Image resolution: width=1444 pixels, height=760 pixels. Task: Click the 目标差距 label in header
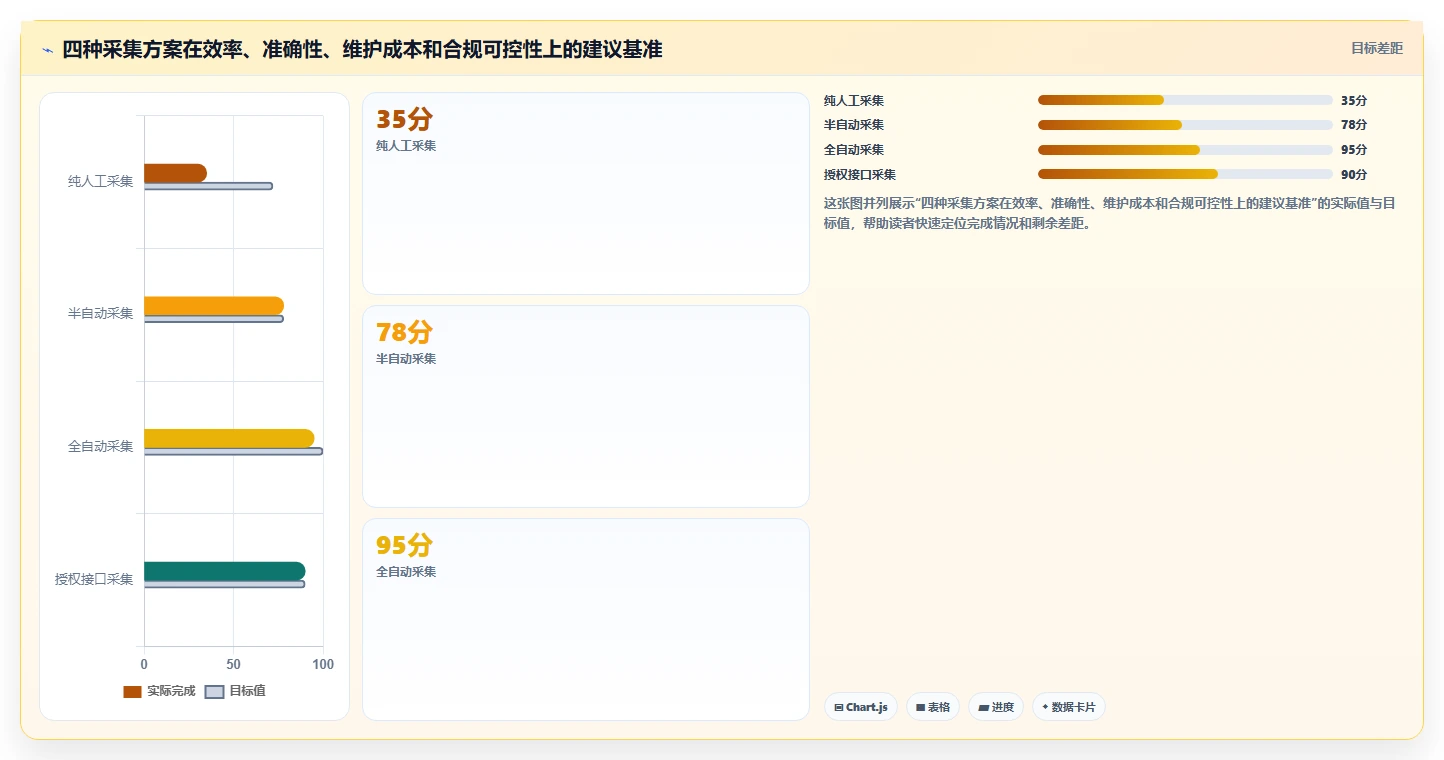coord(1377,48)
